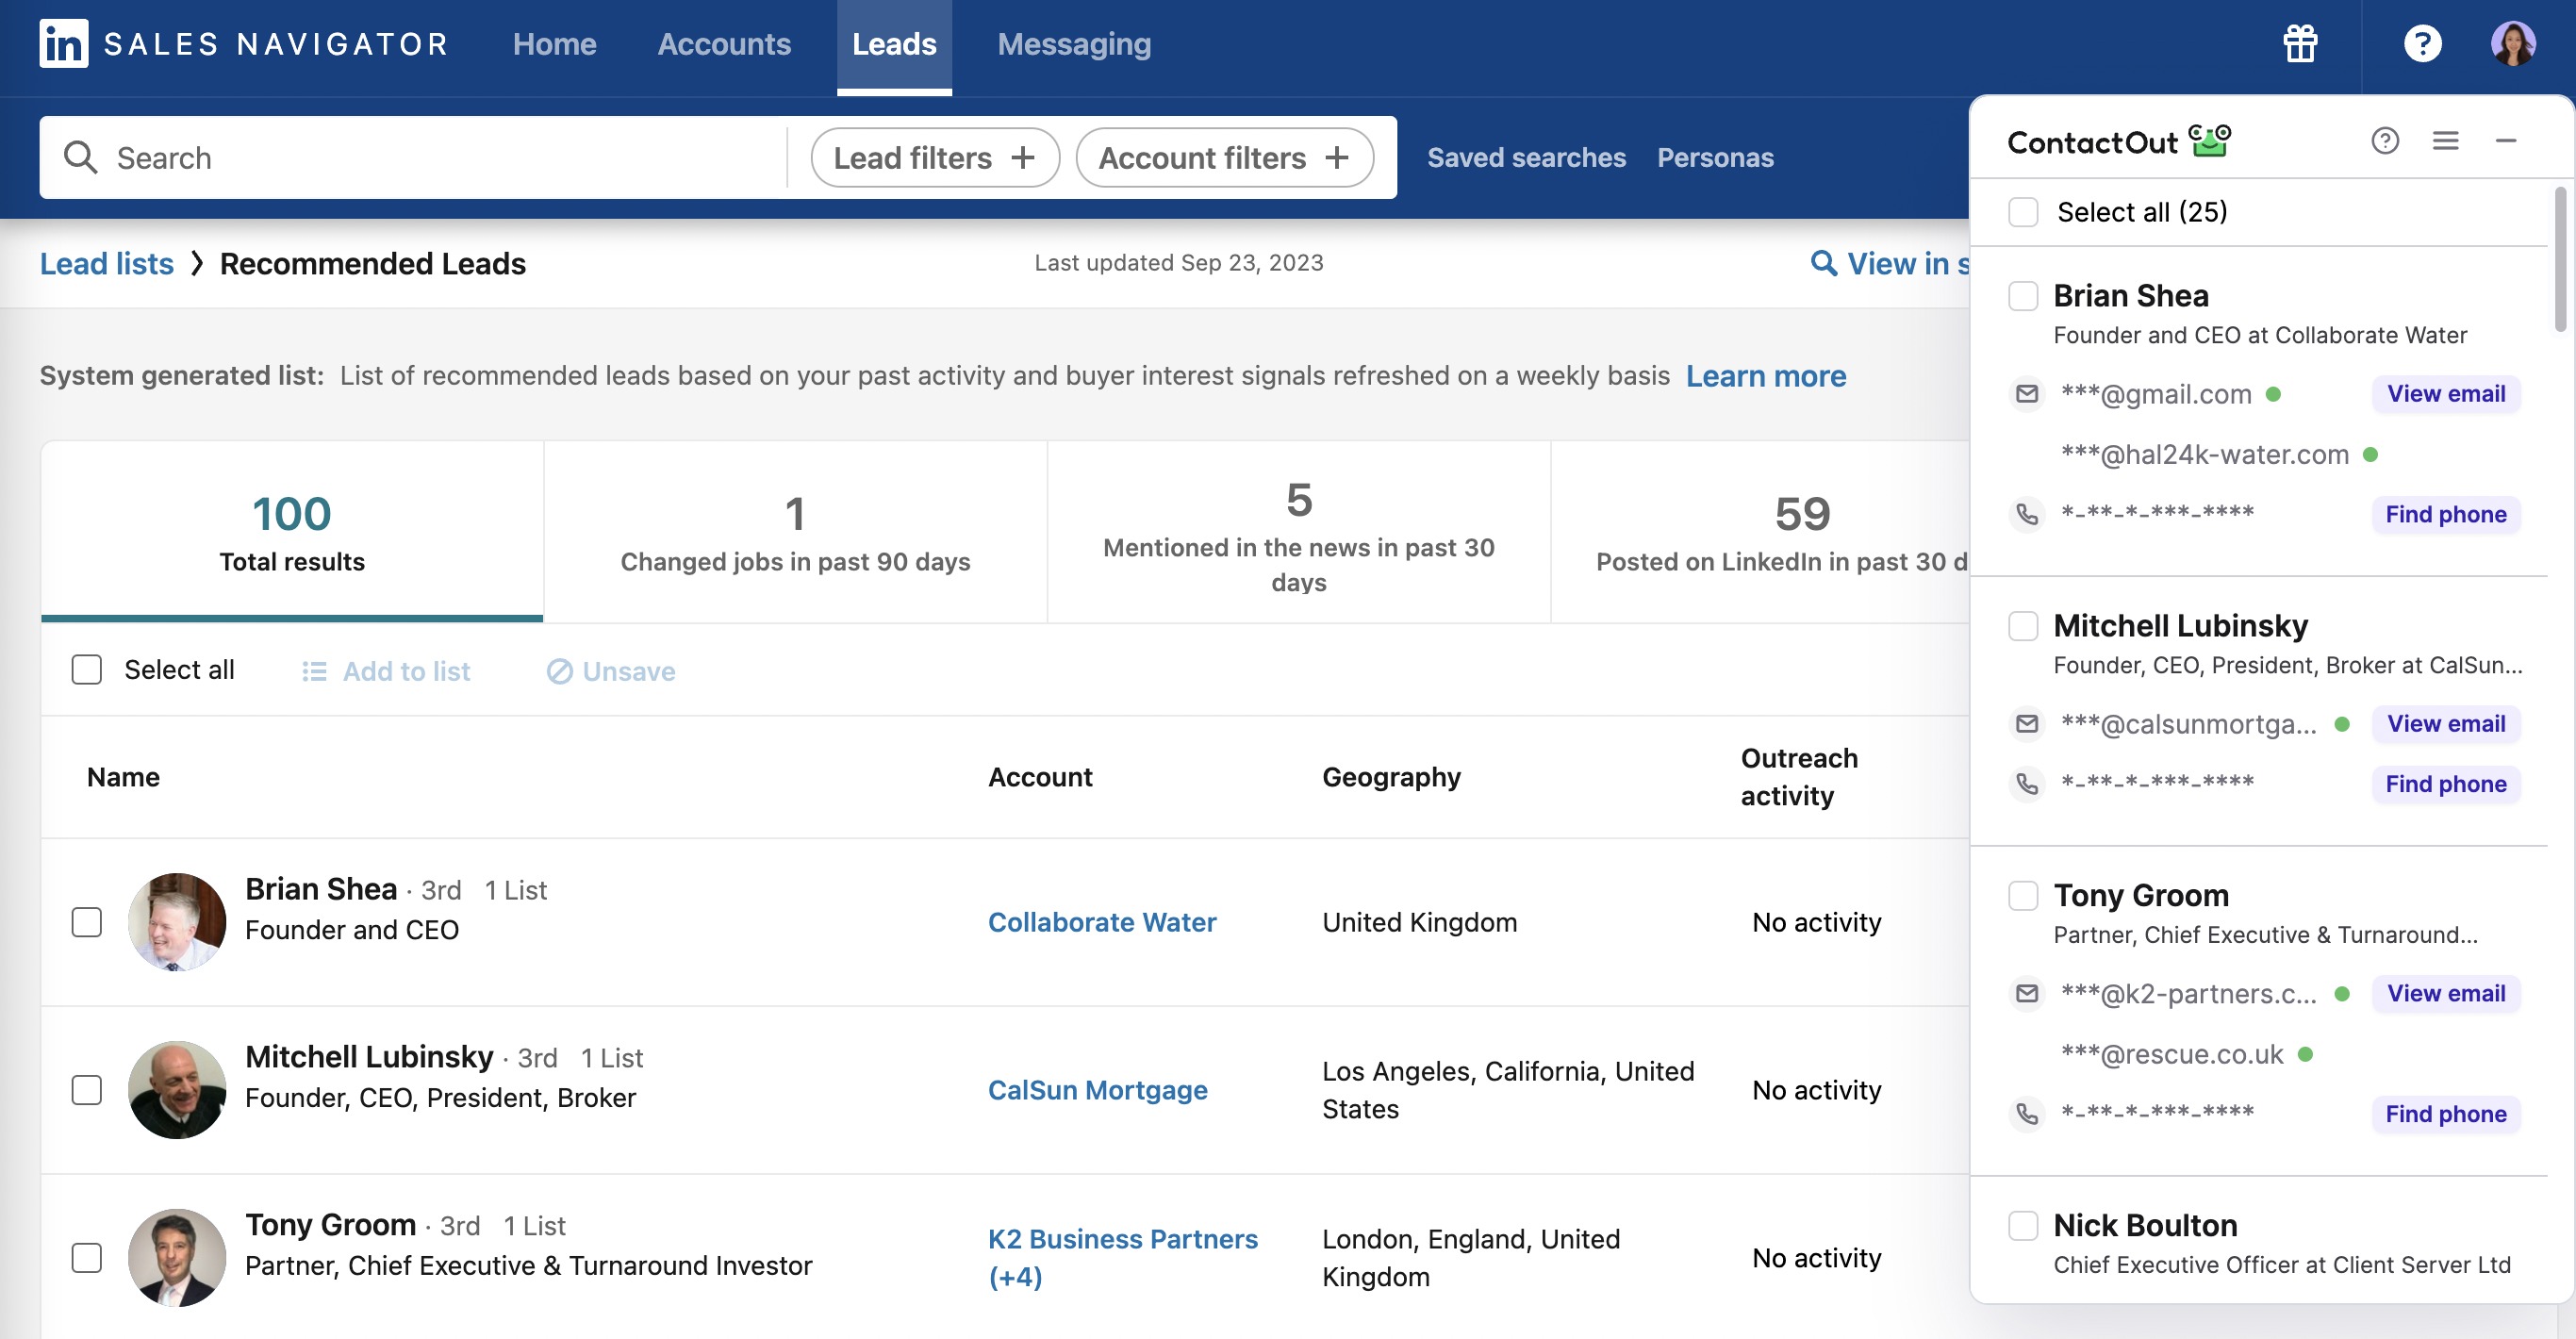Go to the Accounts nav tab
This screenshot has height=1339, width=2576.
point(723,44)
